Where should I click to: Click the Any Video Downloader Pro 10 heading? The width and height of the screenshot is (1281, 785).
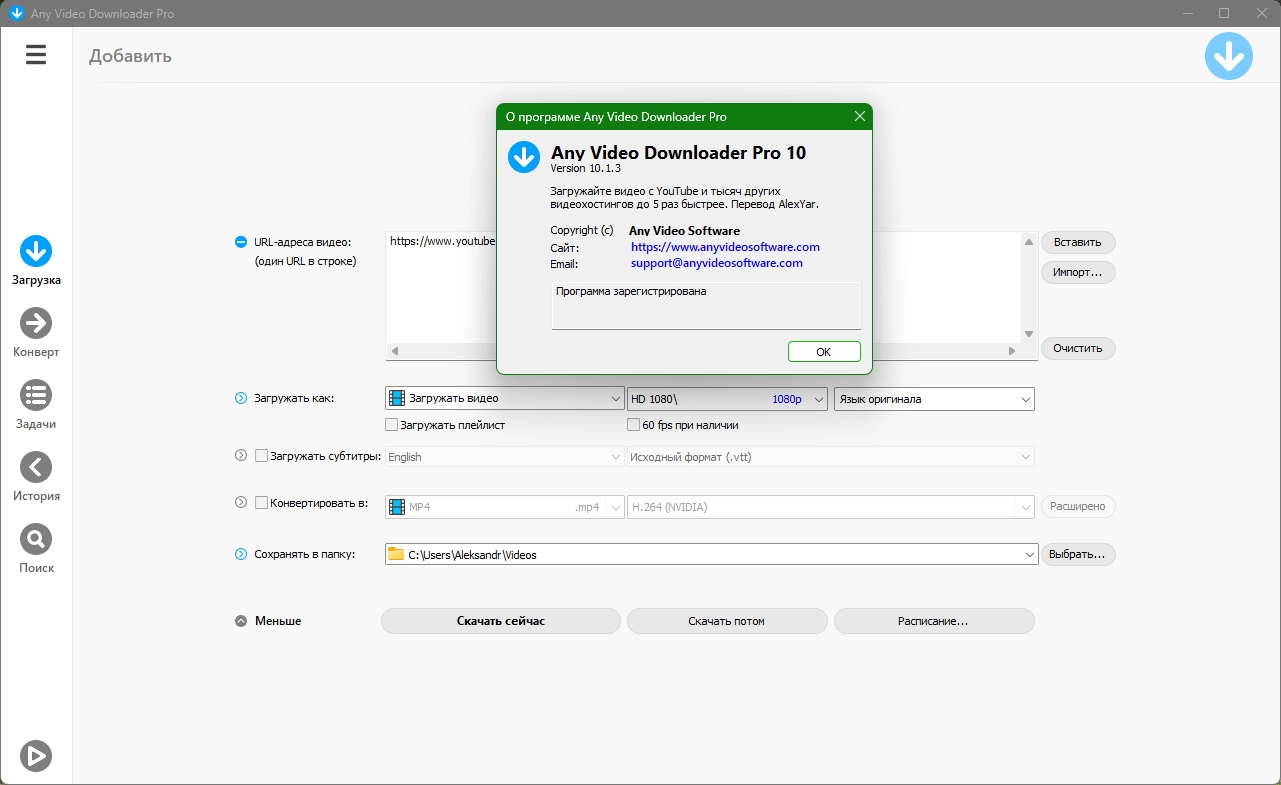coord(679,153)
